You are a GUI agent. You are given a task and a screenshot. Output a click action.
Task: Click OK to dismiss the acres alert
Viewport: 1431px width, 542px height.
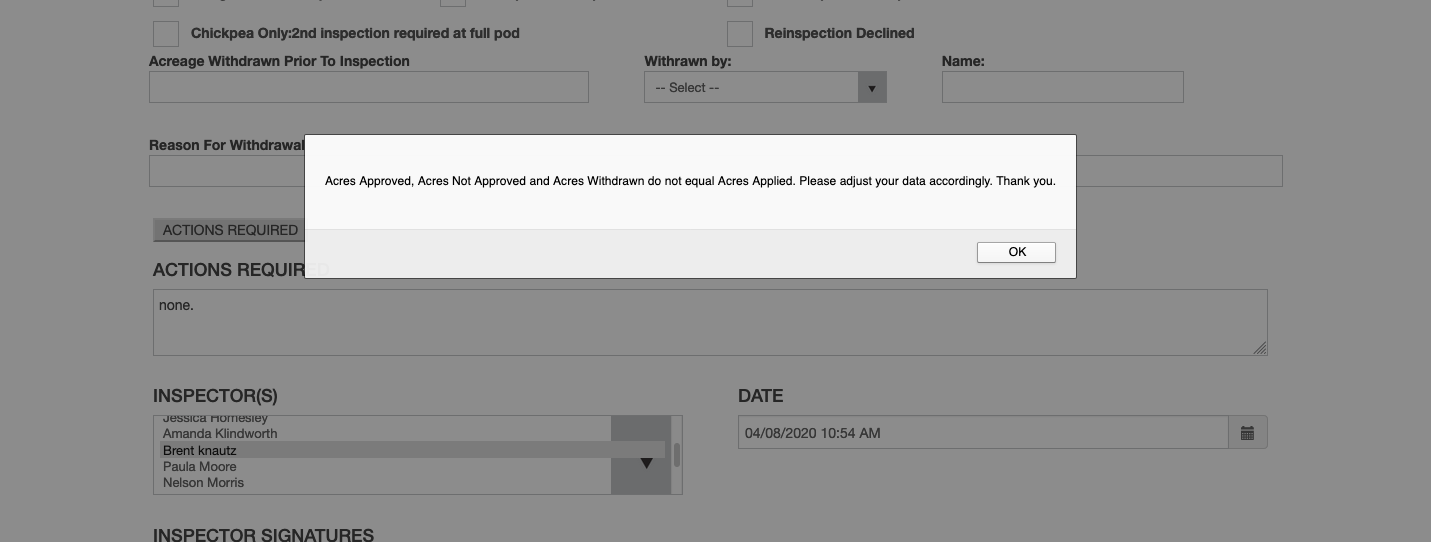pyautogui.click(x=1016, y=252)
